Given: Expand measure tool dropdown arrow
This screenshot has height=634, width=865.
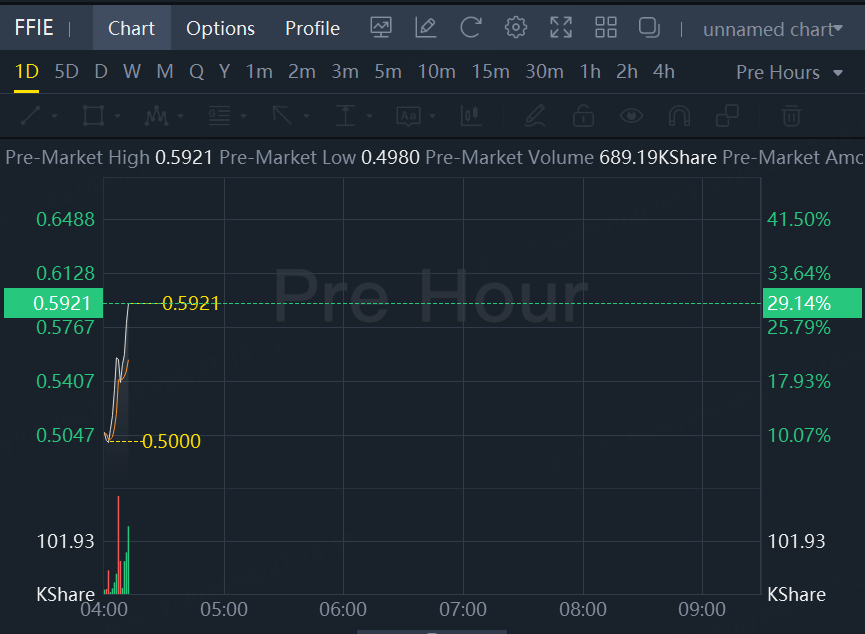Looking at the screenshot, I should point(370,116).
